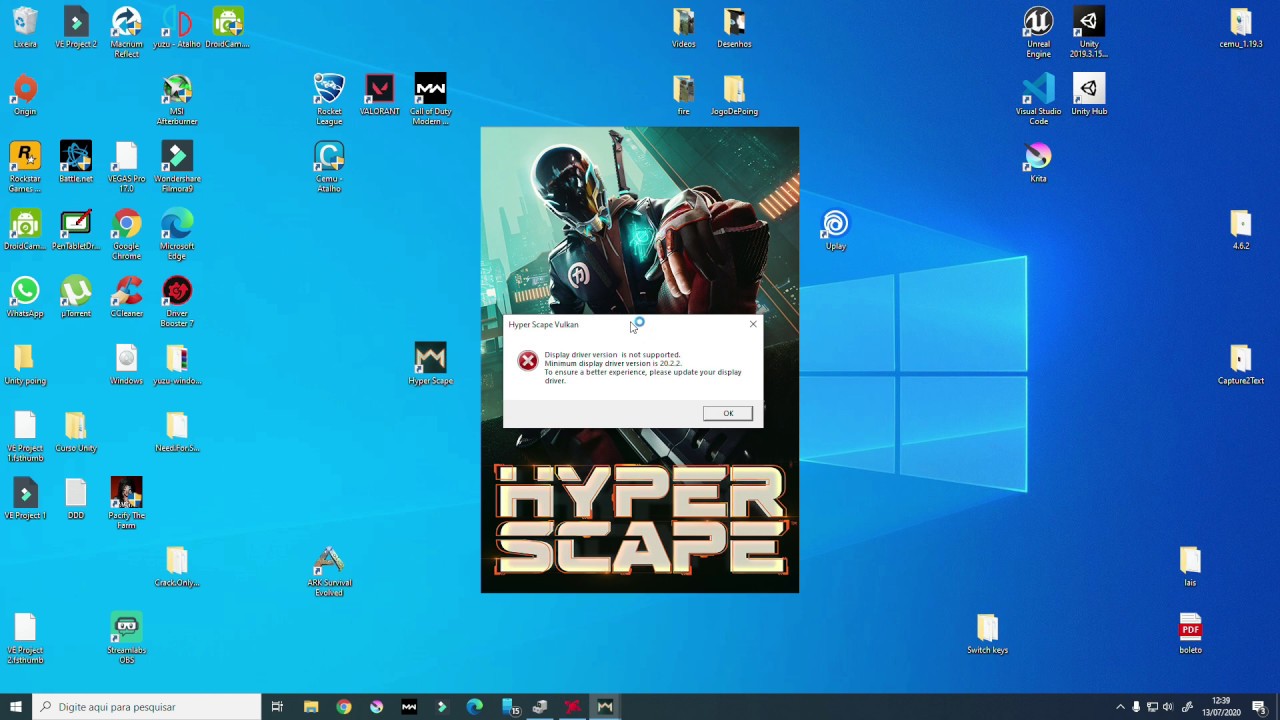
Task: Select the yuzu - Atalho shortcut
Action: point(177,28)
